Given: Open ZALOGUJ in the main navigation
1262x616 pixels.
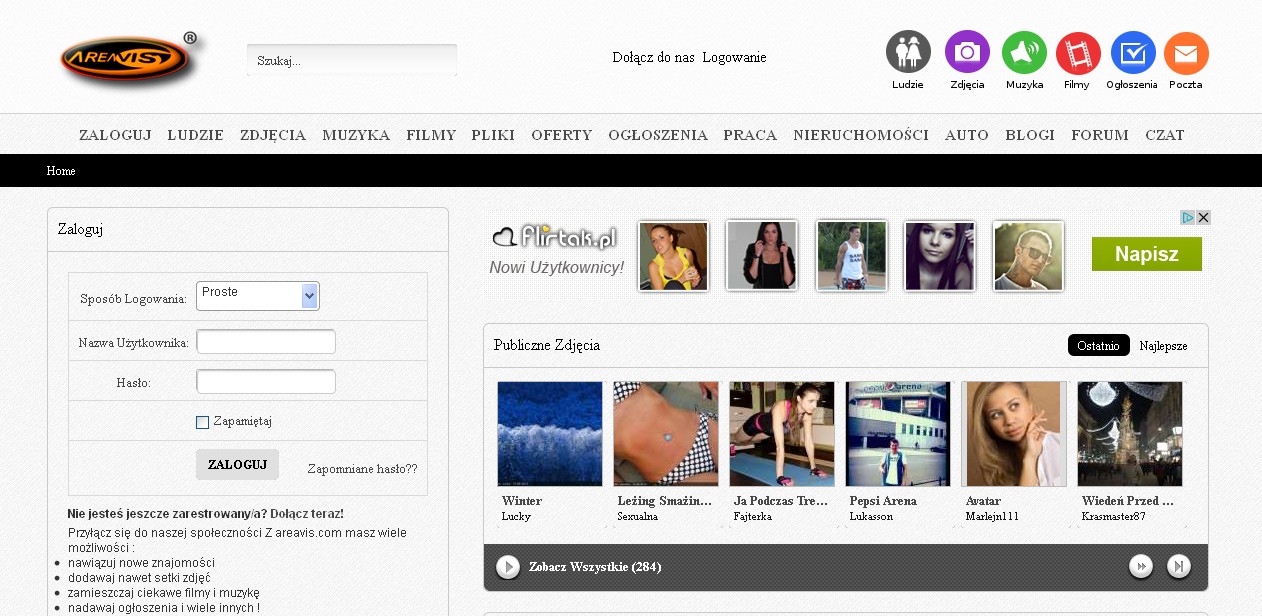Looking at the screenshot, I should click(x=115, y=135).
